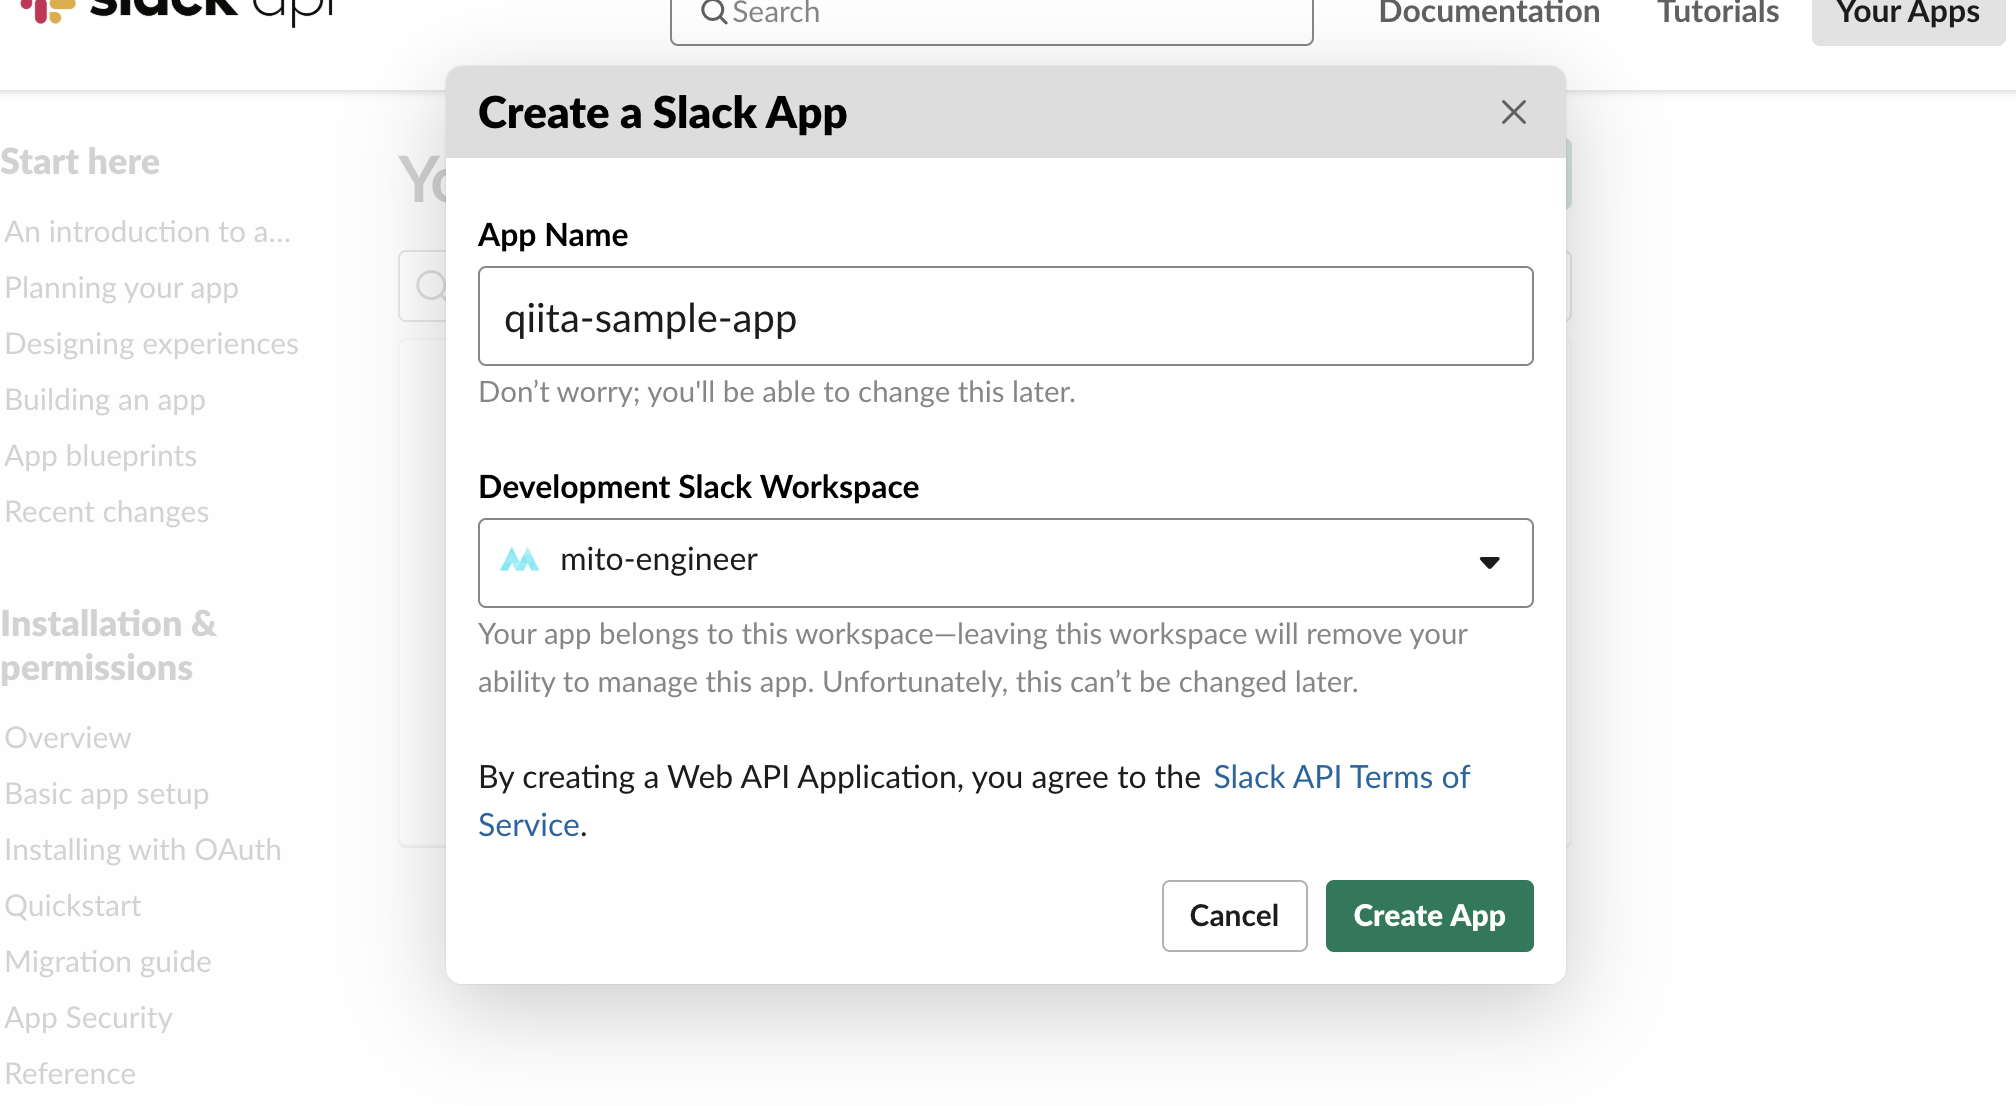The height and width of the screenshot is (1106, 2016).
Task: Close the Create a Slack App dialog
Action: (x=1513, y=112)
